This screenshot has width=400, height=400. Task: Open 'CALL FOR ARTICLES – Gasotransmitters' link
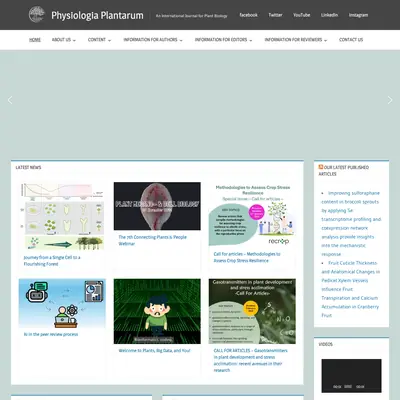(250, 360)
